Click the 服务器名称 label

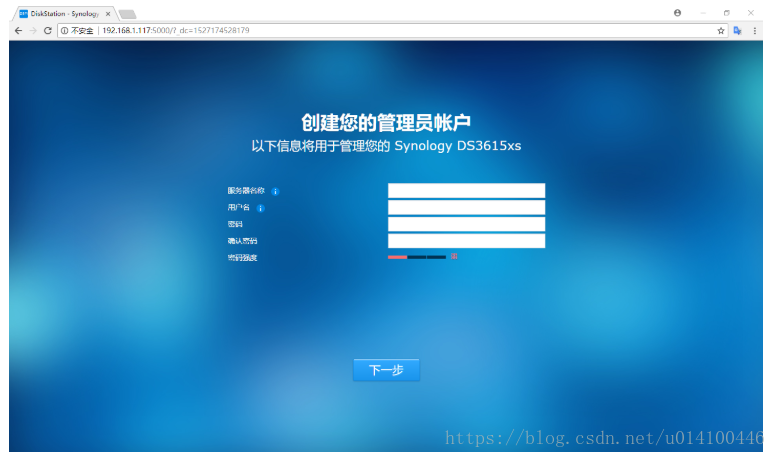click(246, 191)
